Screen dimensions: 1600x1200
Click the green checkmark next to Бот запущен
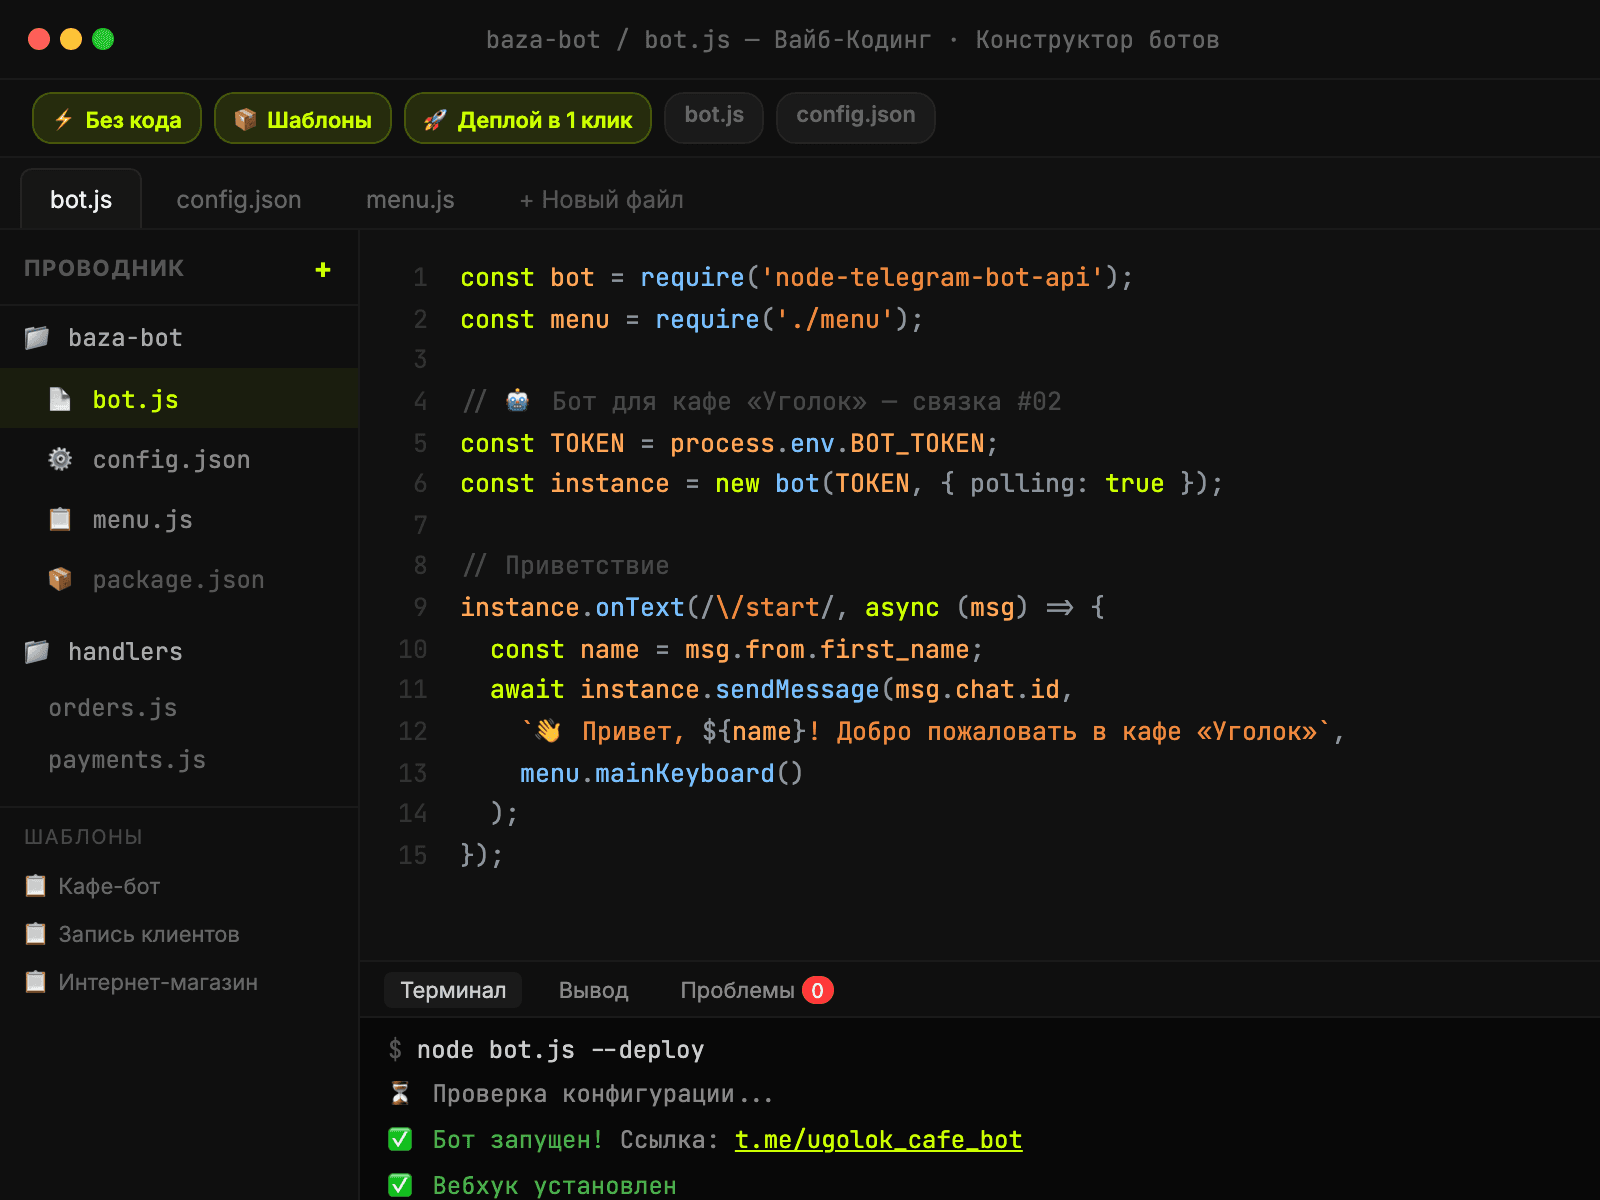pyautogui.click(x=400, y=1140)
